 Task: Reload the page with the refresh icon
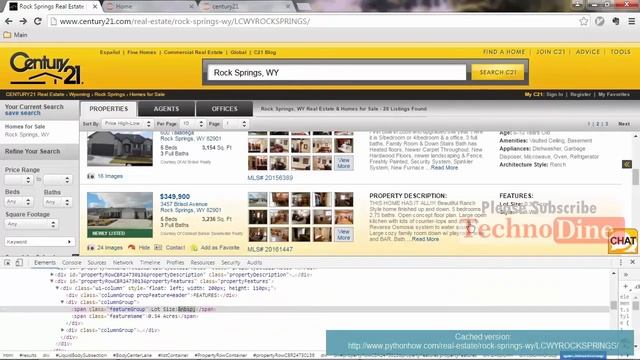[38, 21]
